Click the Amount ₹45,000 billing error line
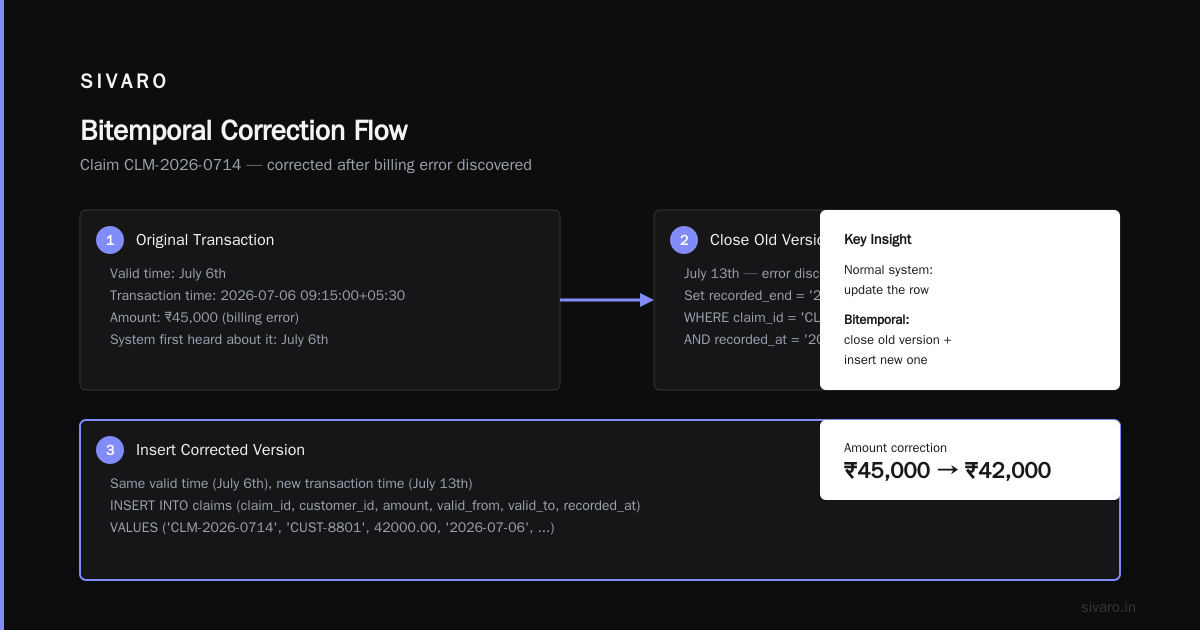The height and width of the screenshot is (630, 1200). coord(204,318)
